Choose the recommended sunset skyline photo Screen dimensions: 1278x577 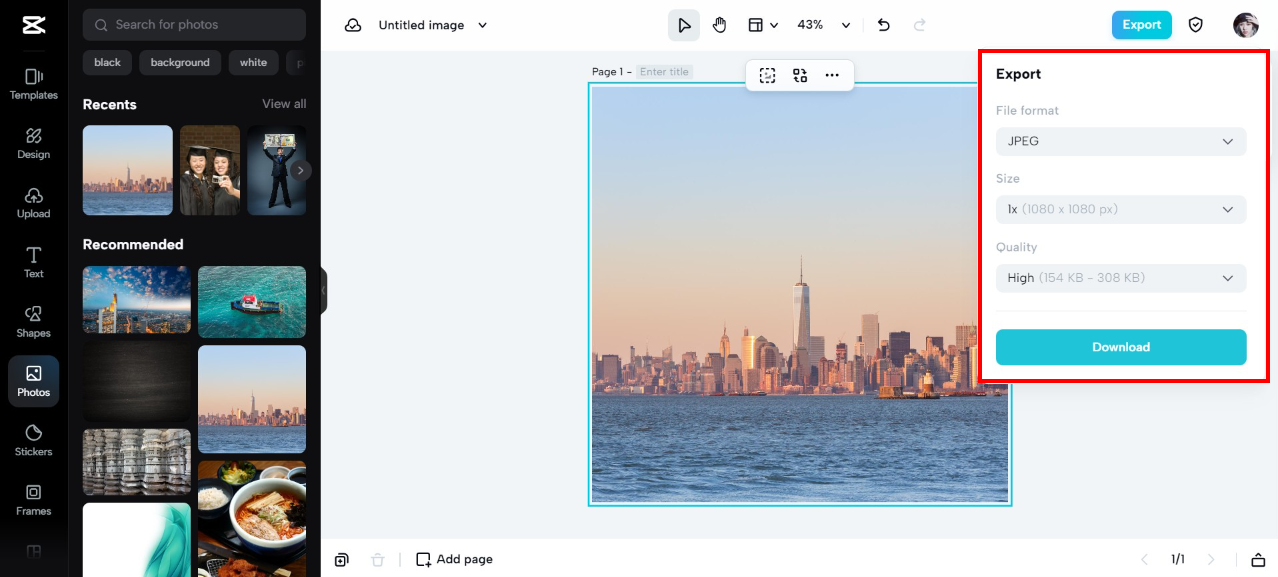click(x=252, y=399)
